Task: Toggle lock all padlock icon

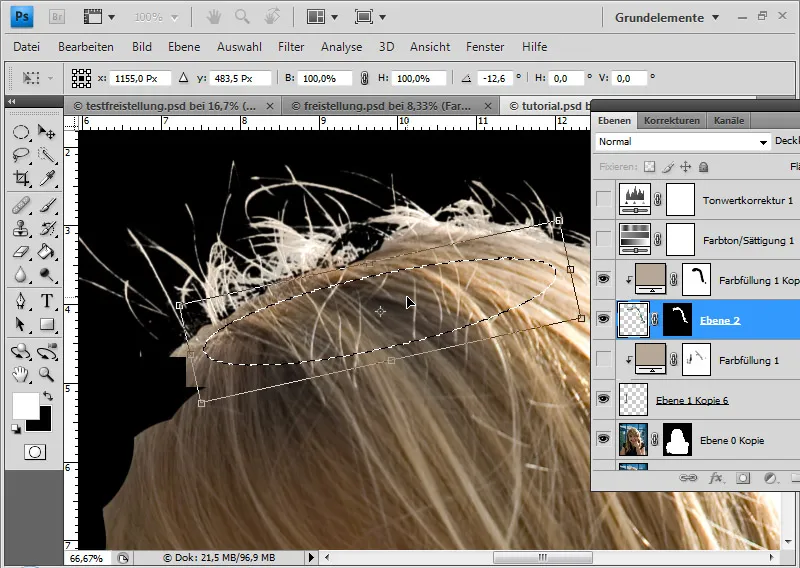Action: [x=704, y=167]
